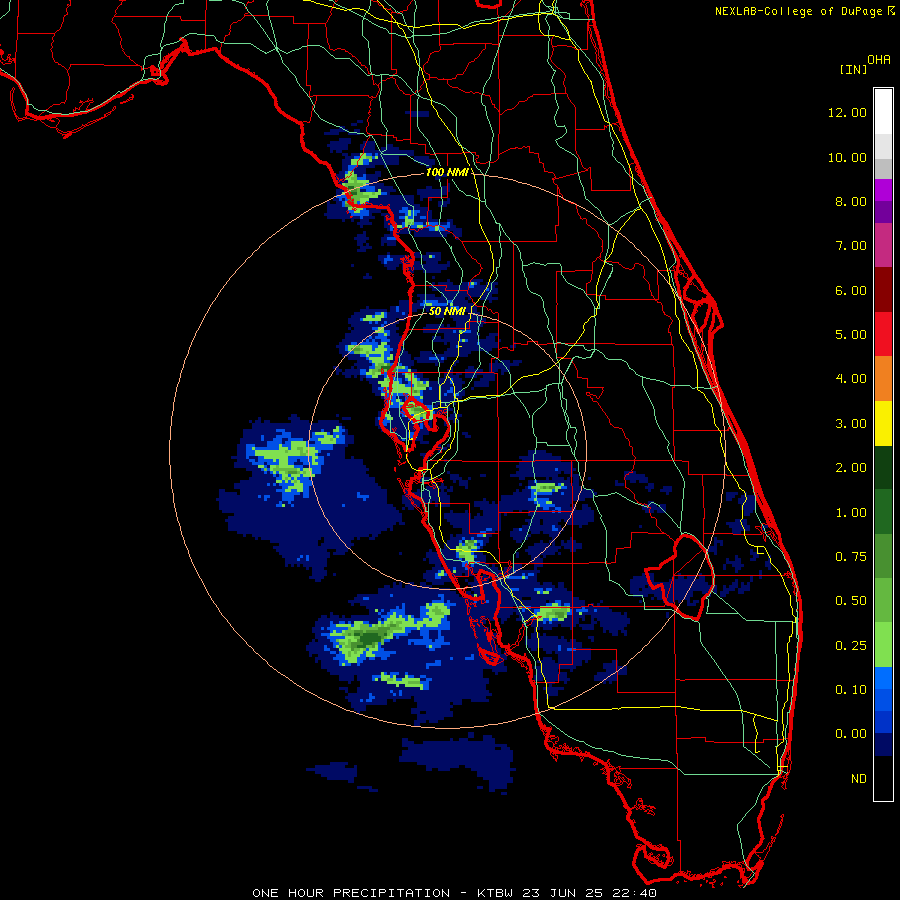
Task: Click the 4.00 legend value
Action: coord(851,379)
